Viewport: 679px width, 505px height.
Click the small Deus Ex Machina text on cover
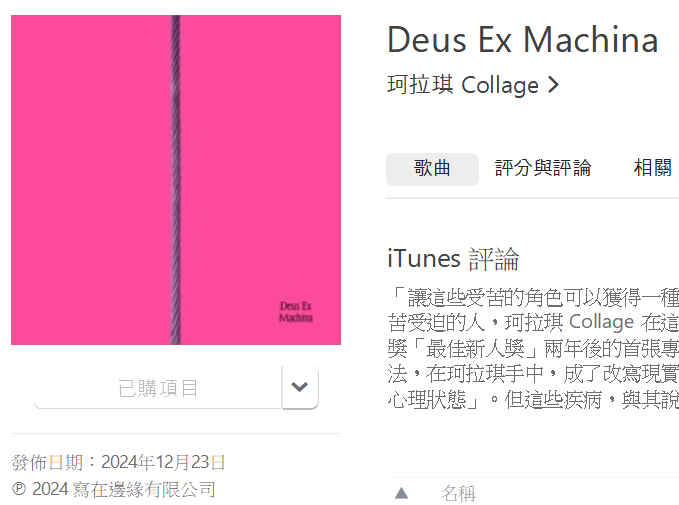coord(296,312)
